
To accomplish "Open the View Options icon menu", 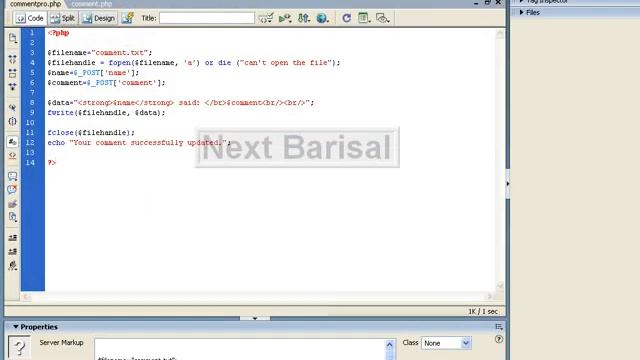I will 364,18.
